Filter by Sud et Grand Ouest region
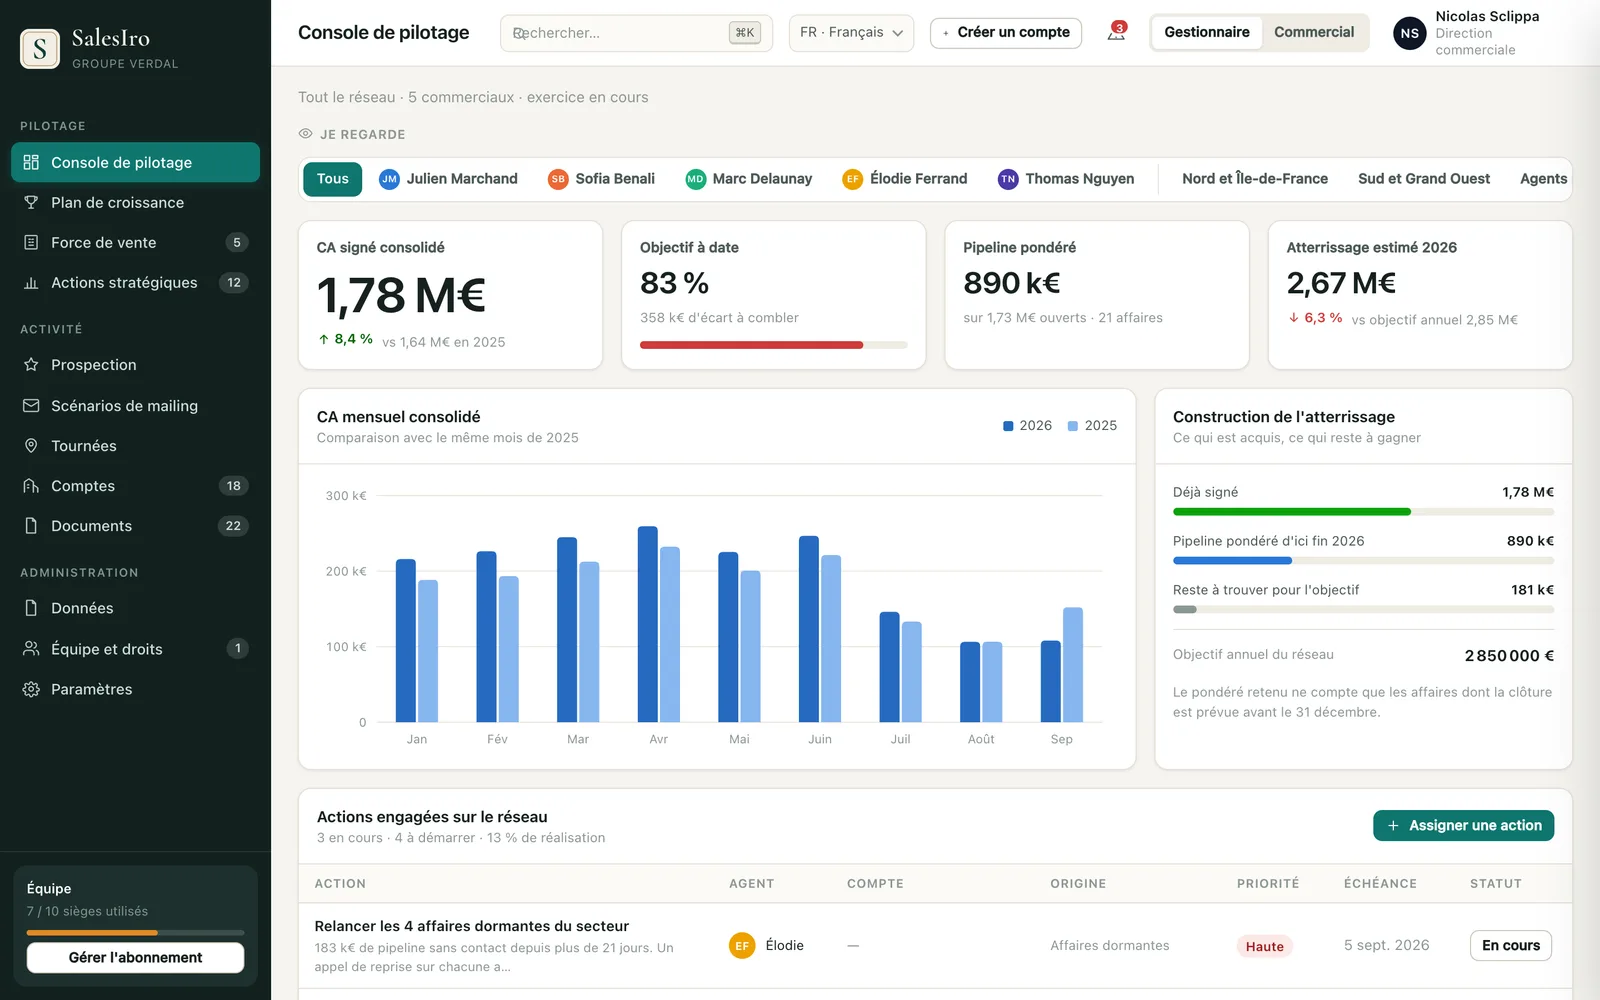This screenshot has height=1000, width=1600. (1424, 179)
